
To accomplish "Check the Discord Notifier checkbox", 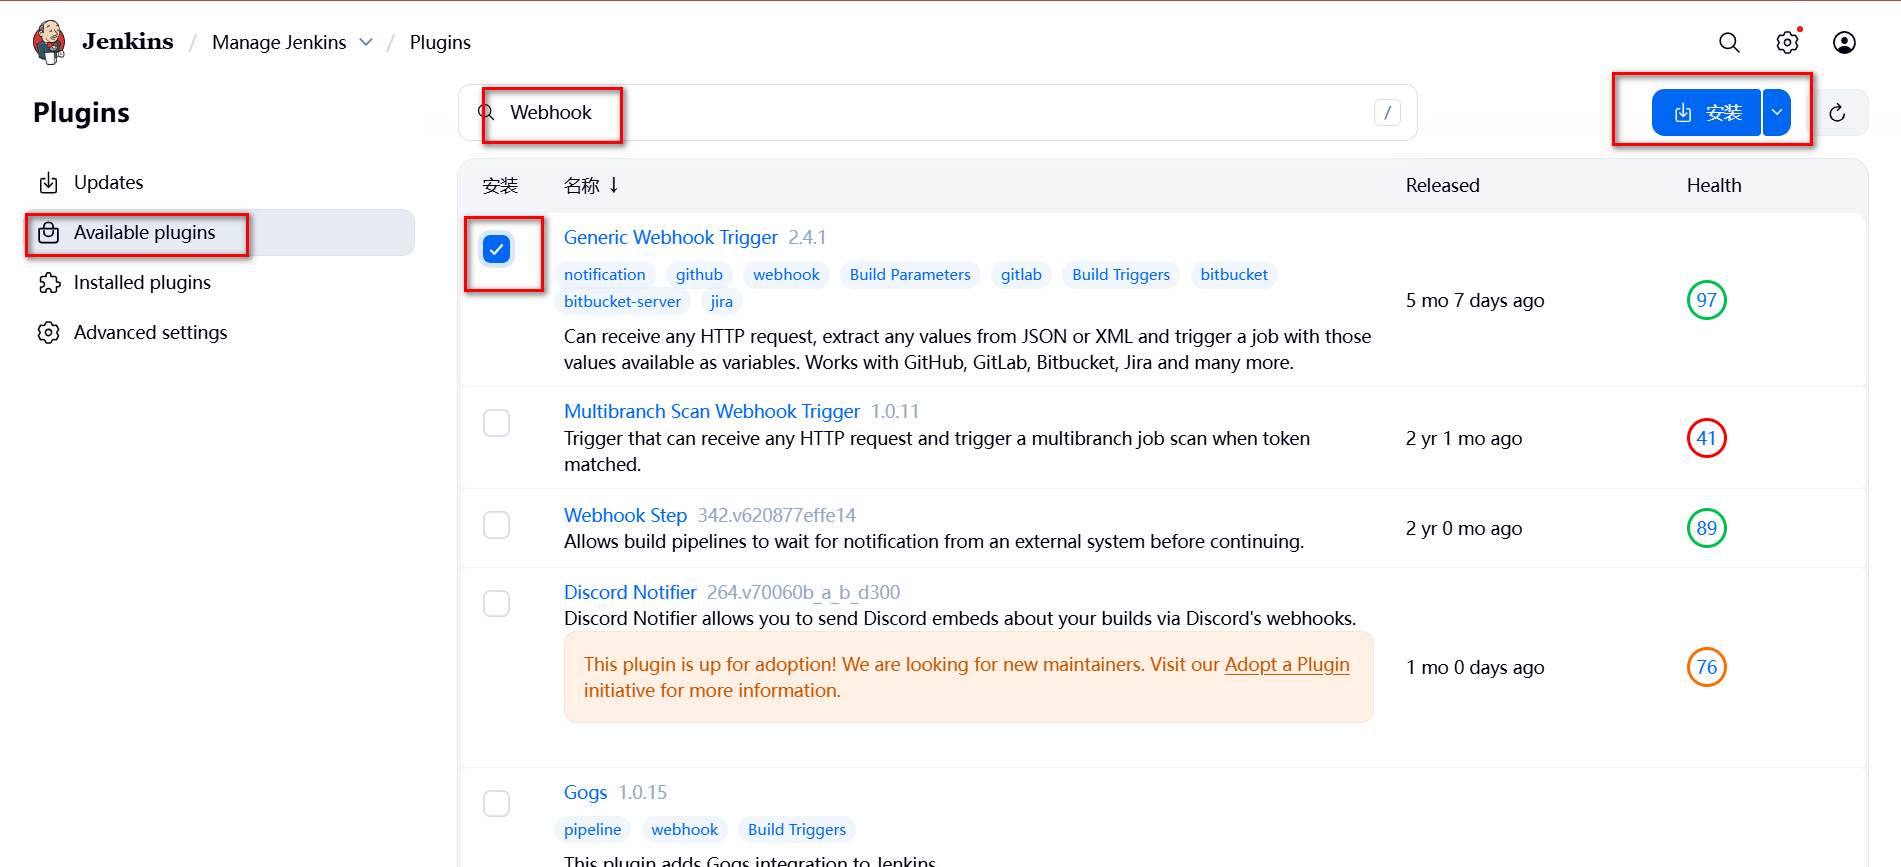I will coord(497,603).
